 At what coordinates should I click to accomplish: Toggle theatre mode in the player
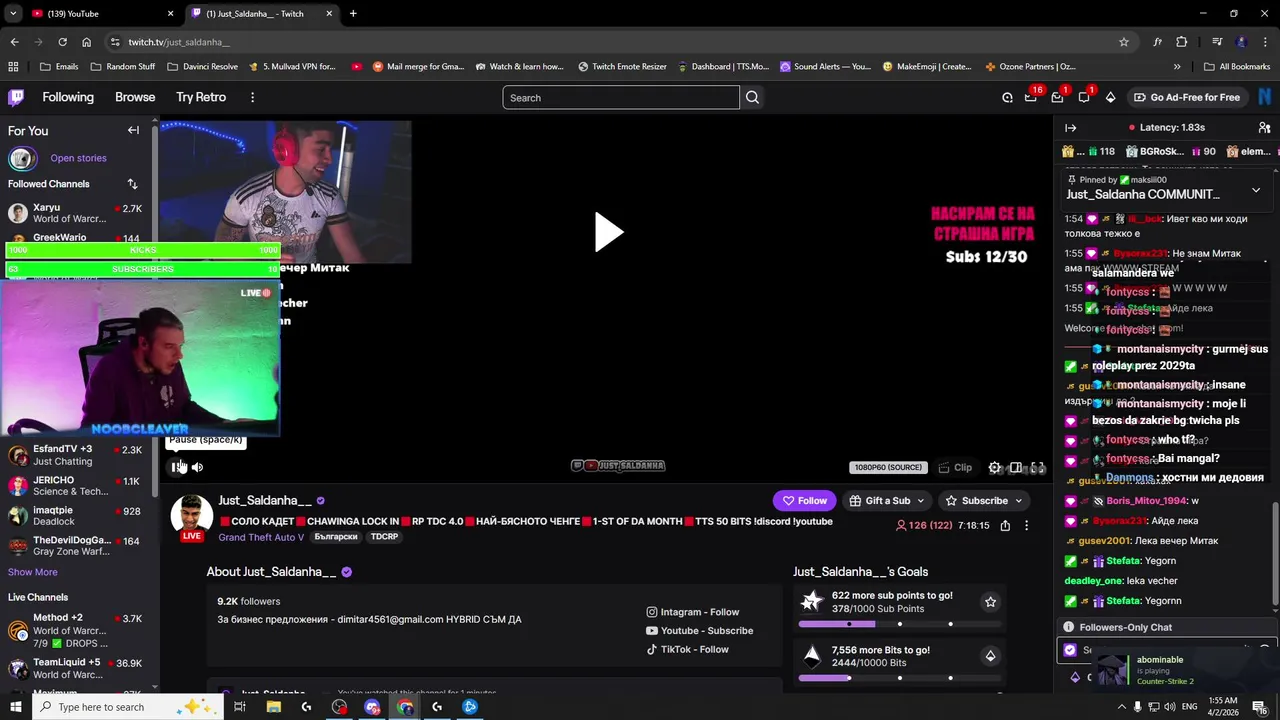tap(1016, 467)
